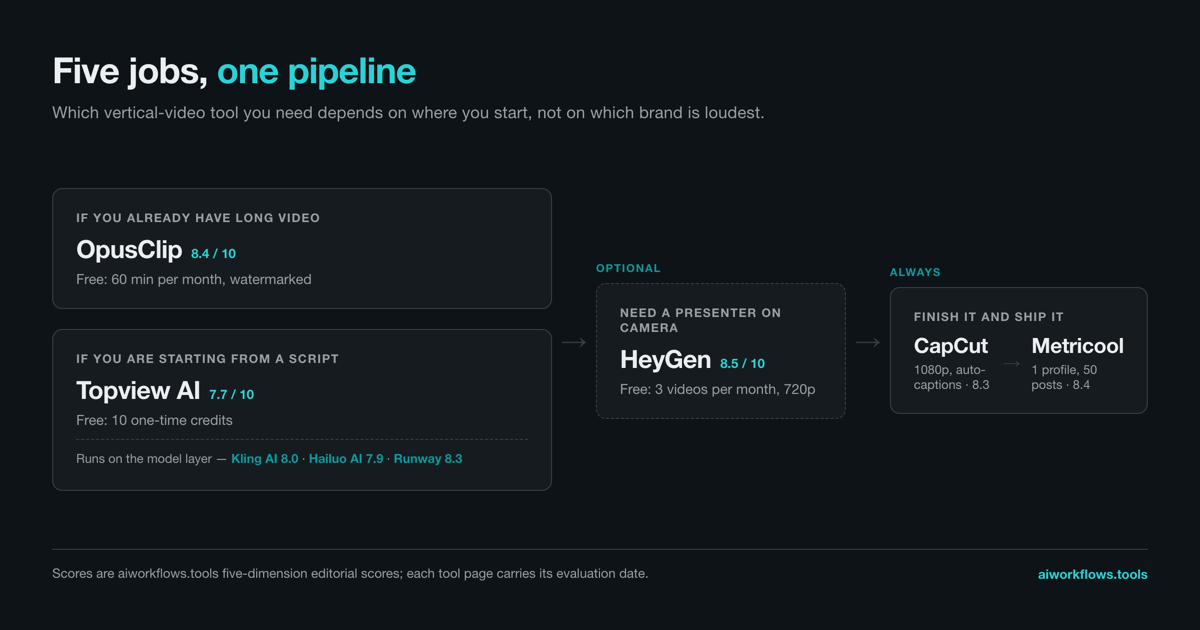Open the Hailuo AI 7.9 link

(346, 459)
